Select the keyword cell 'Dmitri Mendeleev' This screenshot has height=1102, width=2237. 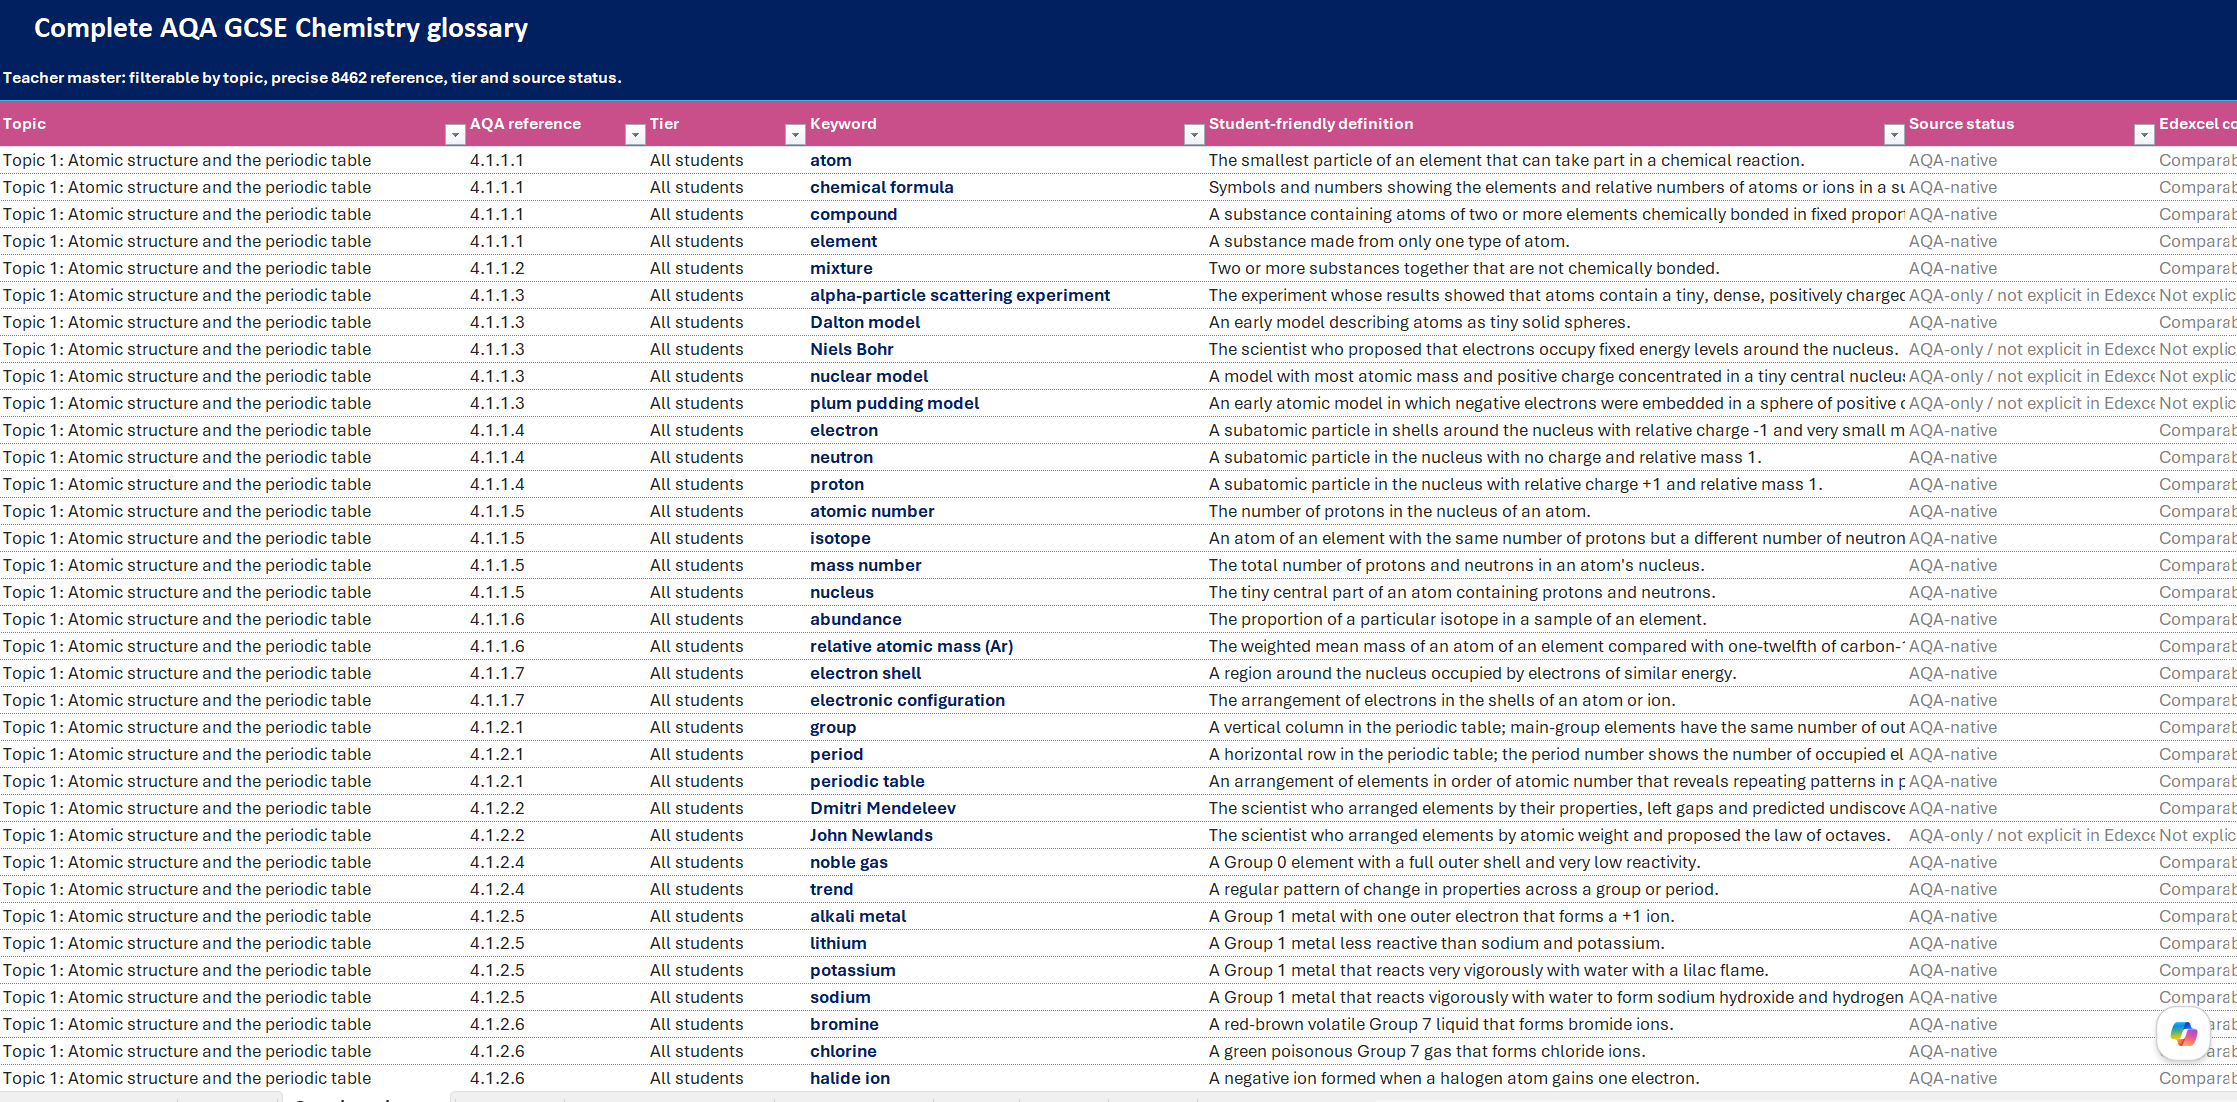point(1005,808)
